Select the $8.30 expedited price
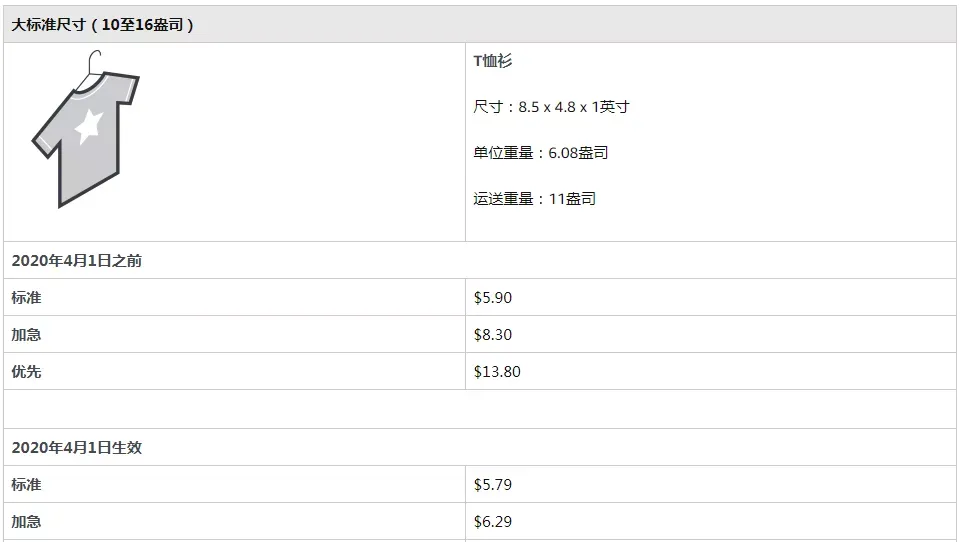The image size is (962, 542). click(493, 335)
